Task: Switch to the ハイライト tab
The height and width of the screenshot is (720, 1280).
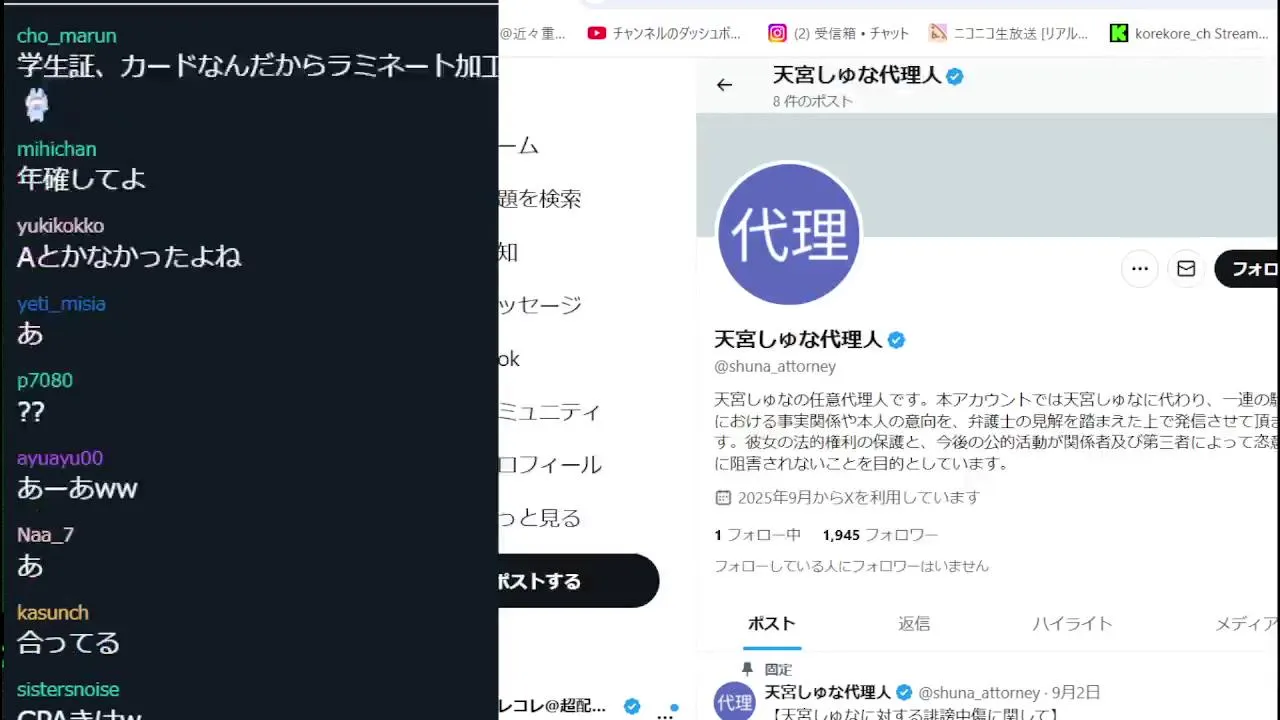Action: point(1072,624)
